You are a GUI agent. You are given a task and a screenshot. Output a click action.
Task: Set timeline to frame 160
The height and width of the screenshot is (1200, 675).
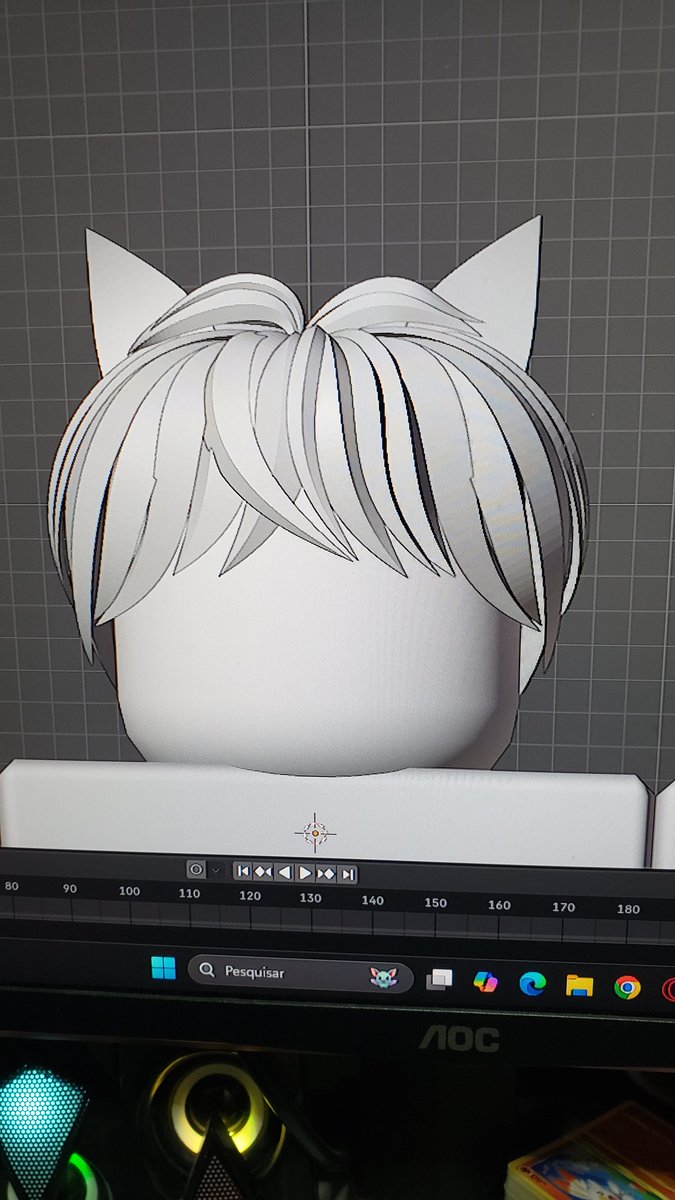(x=499, y=905)
